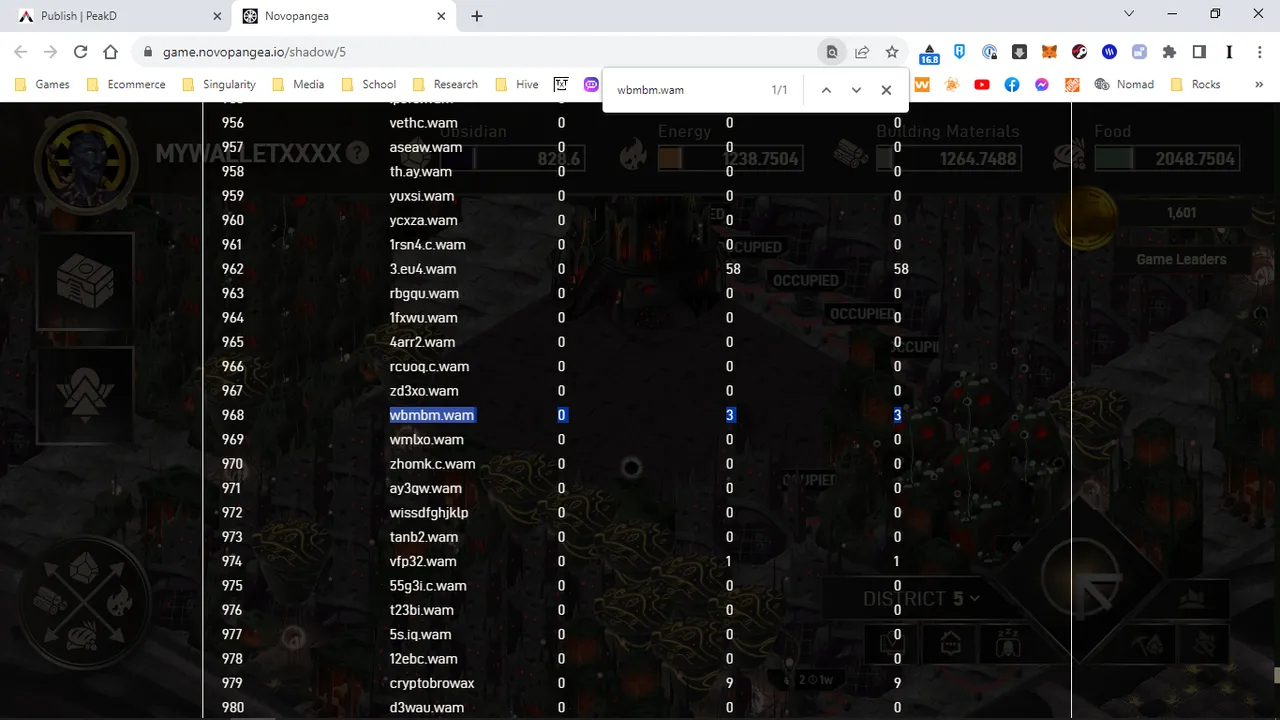Go to next find result
The image size is (1280, 720).
click(856, 90)
